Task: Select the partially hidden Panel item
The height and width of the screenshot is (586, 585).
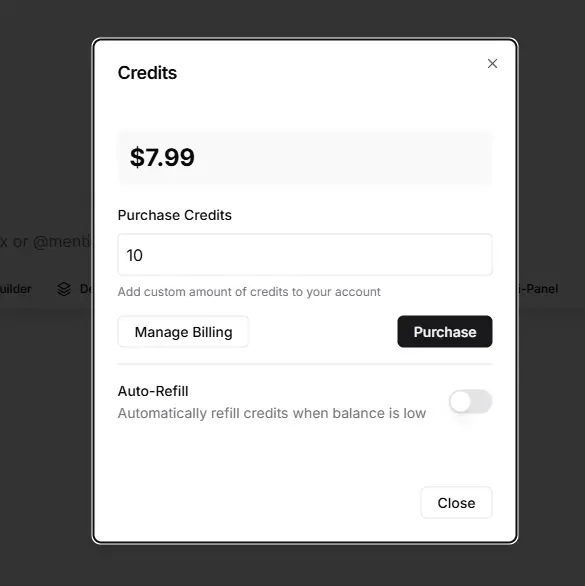Action: pyautogui.click(x=539, y=289)
